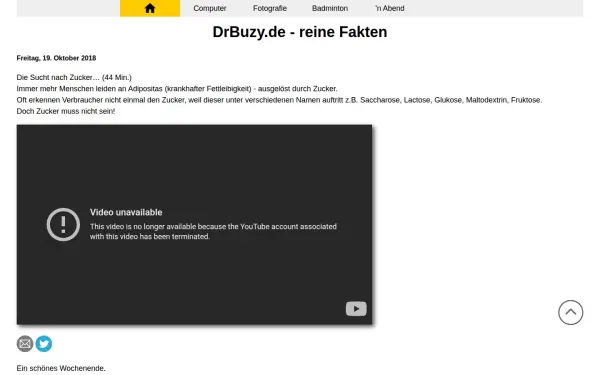Viewport: 600px width, 375px height.
Task: Share the post on Twitter
Action: 44,344
